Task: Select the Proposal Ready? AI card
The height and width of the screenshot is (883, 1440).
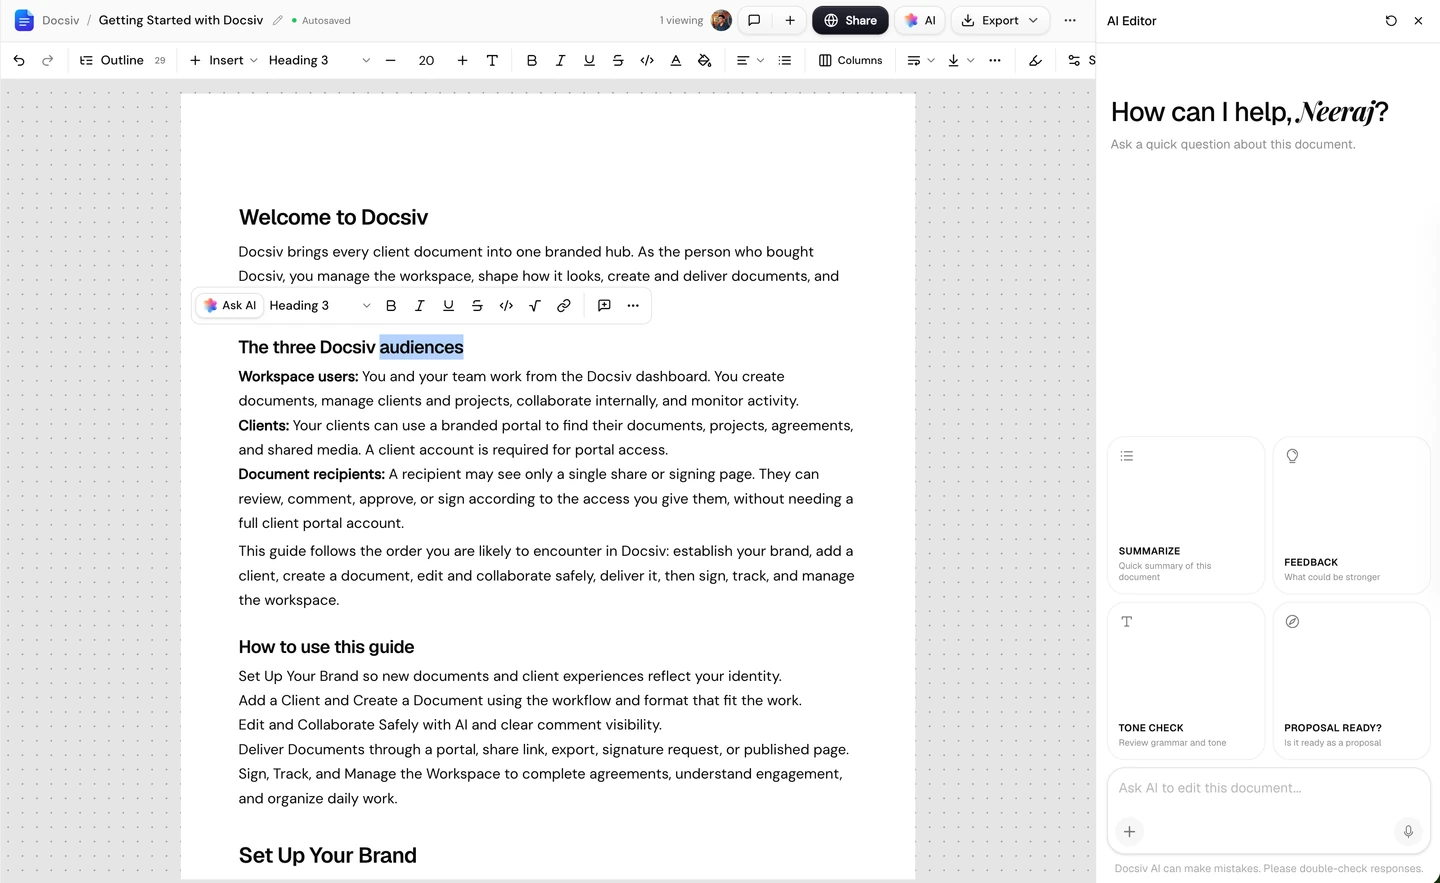Action: [x=1352, y=681]
